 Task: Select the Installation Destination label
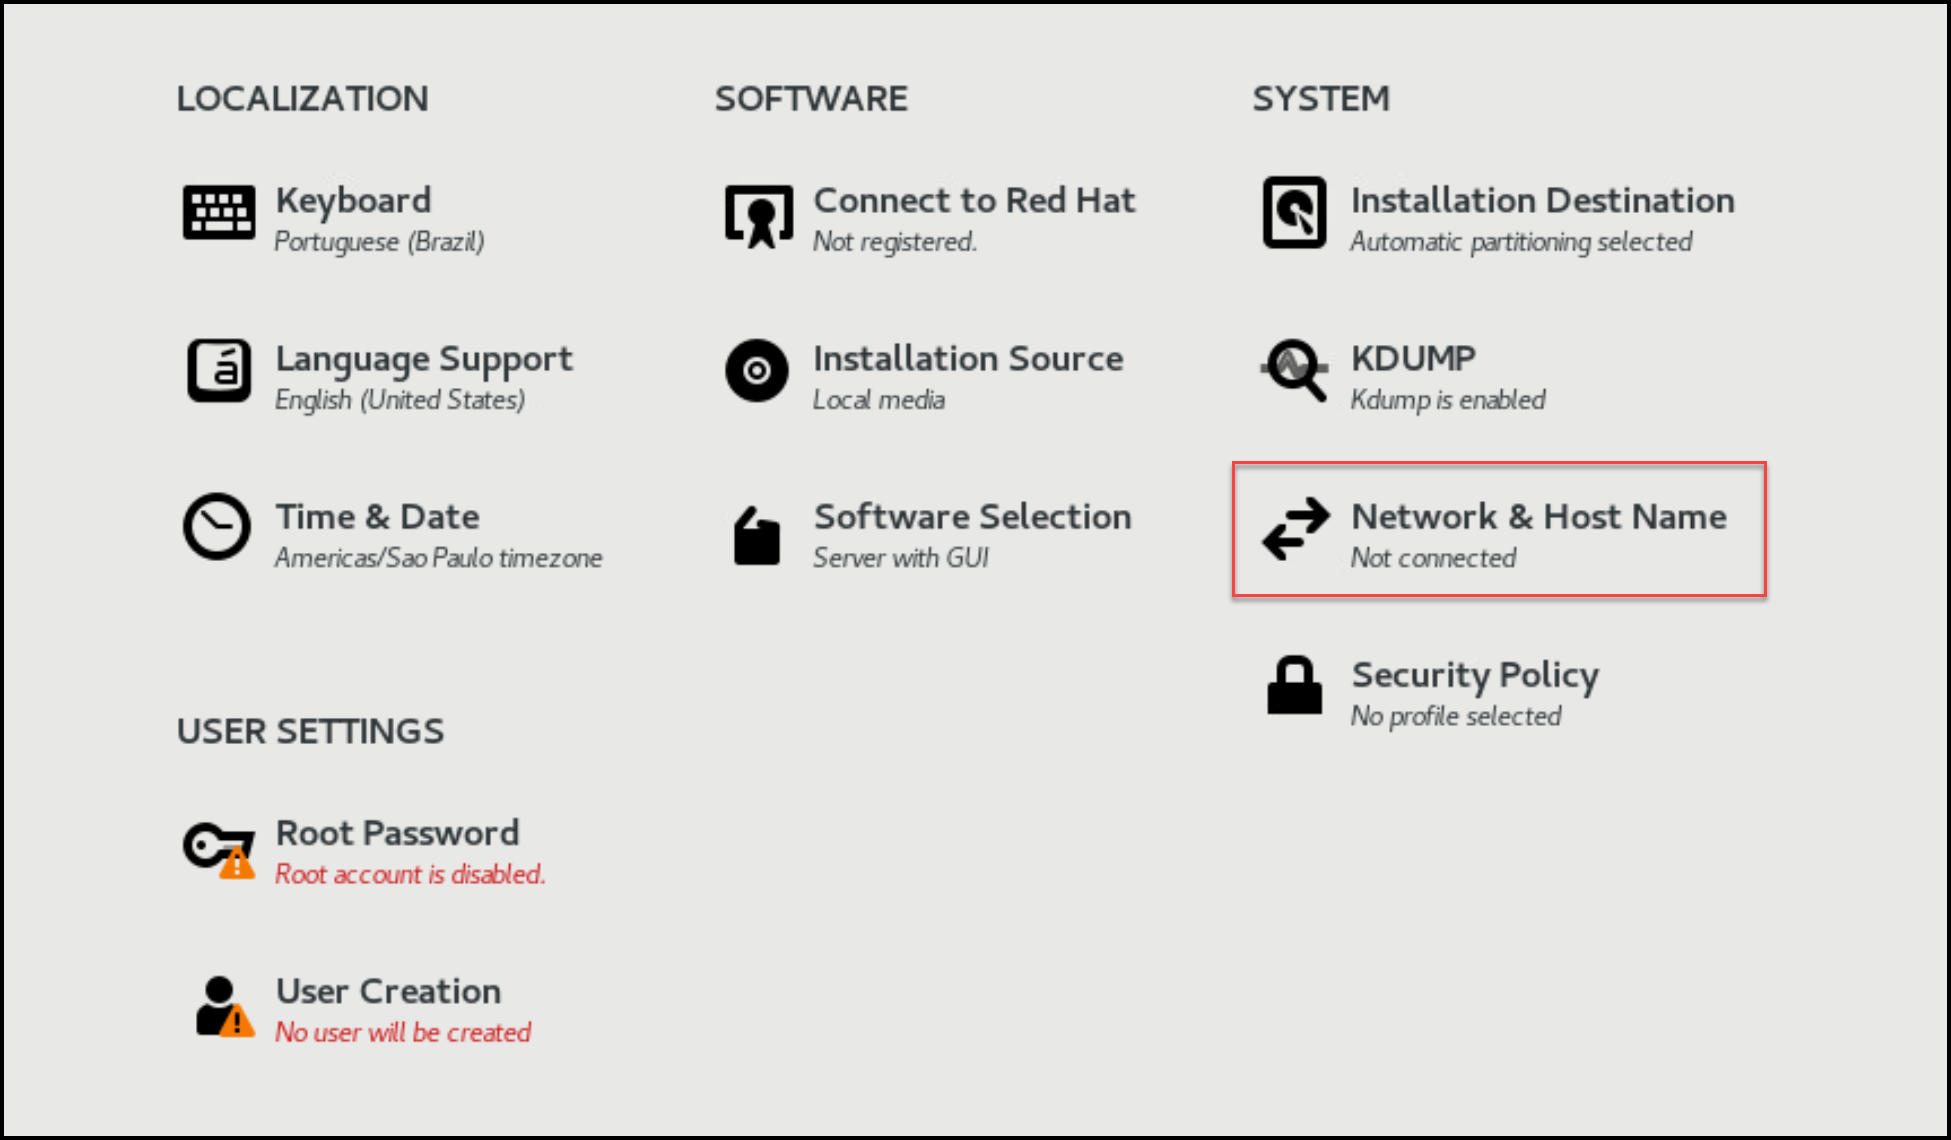tap(1541, 201)
